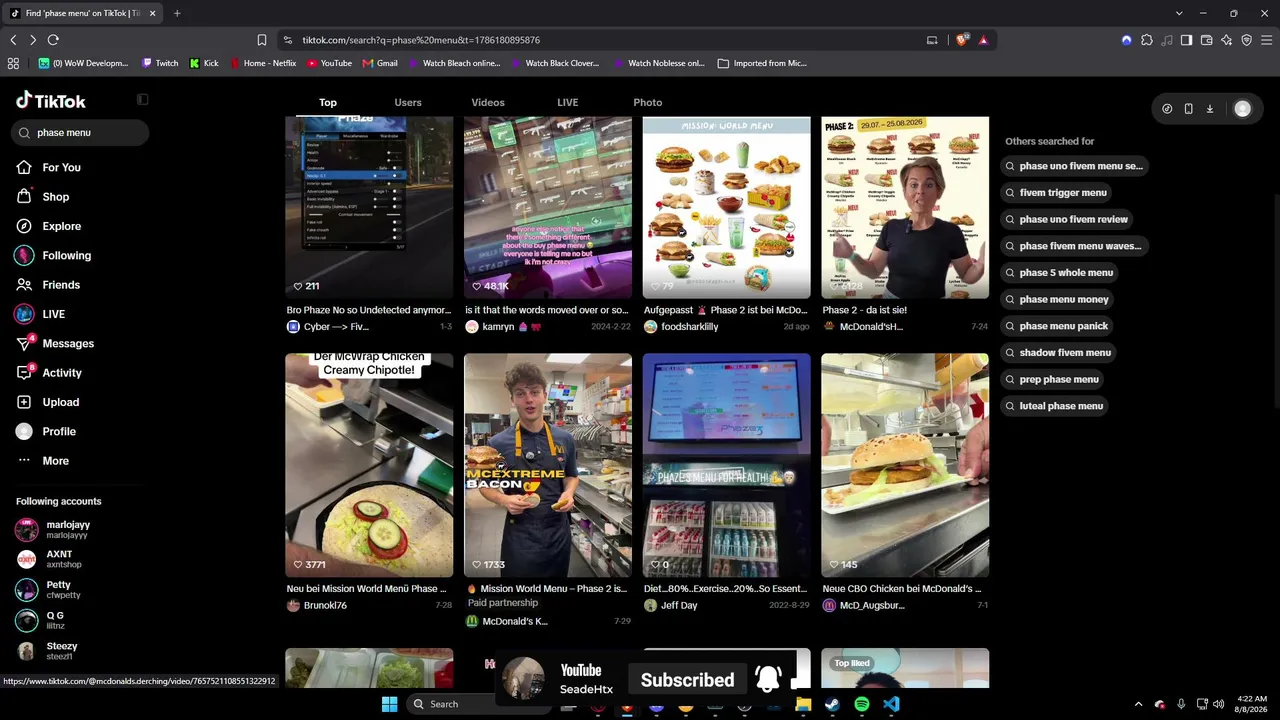Open the YouTube bookmark
Image resolution: width=1280 pixels, height=720 pixels.
click(329, 63)
